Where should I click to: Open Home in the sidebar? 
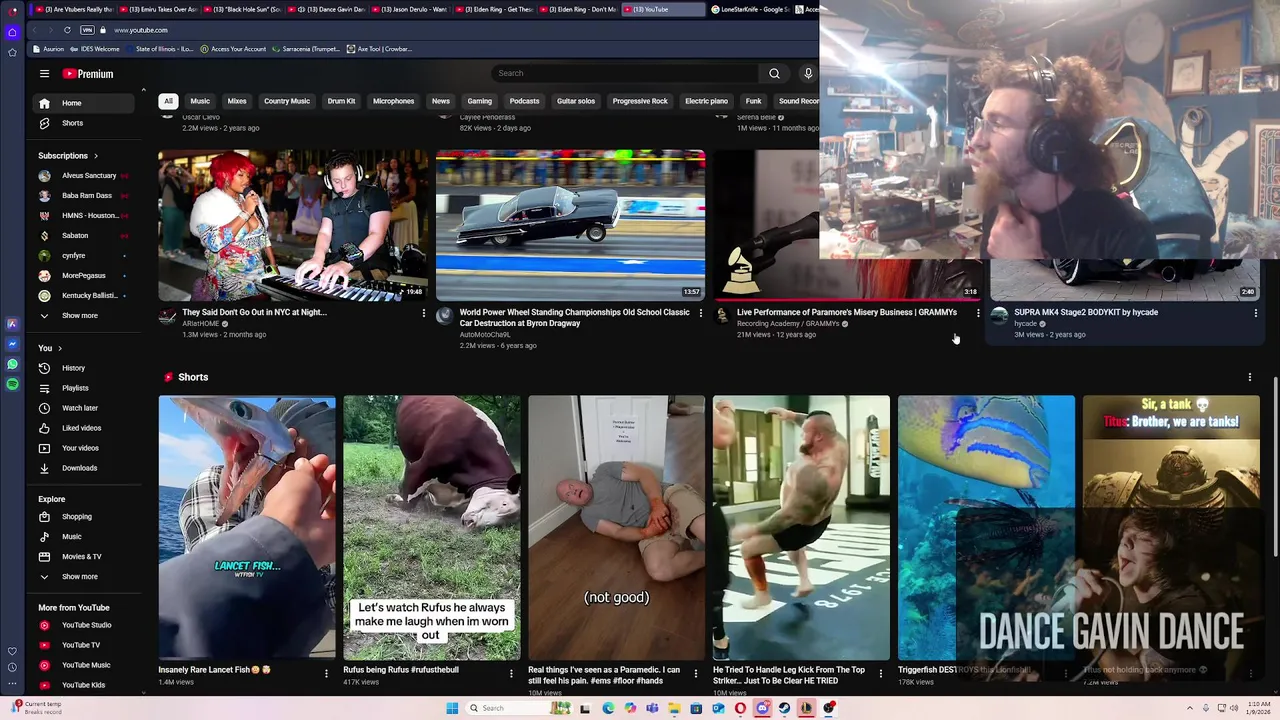[x=84, y=103]
